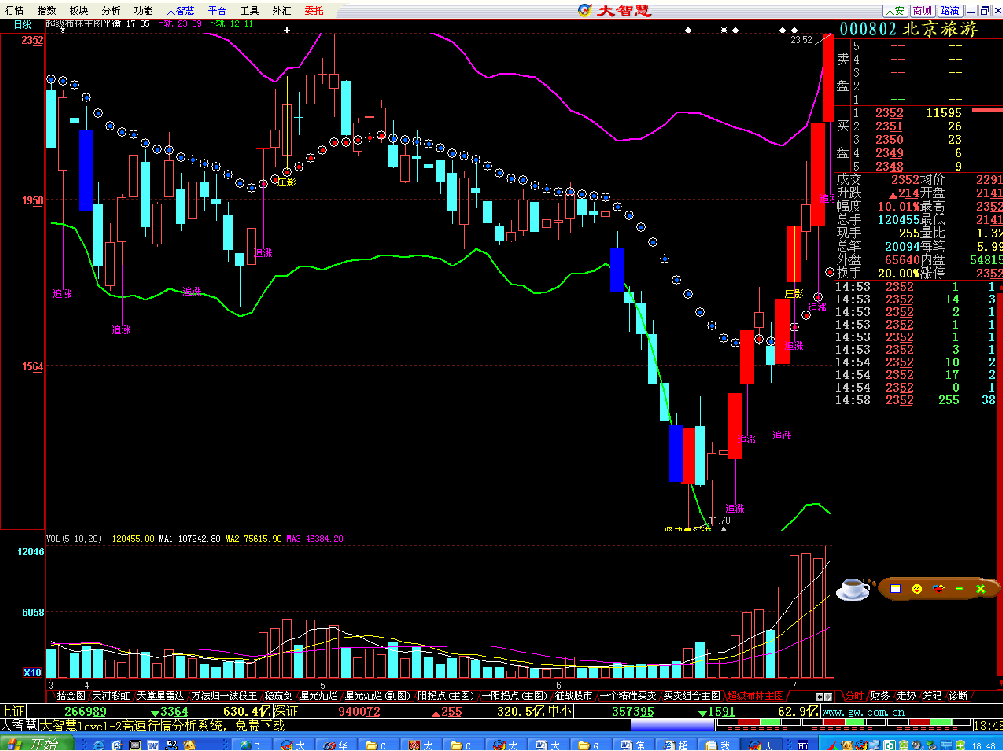The image size is (1003, 751).
Task: Open the 功能 menu
Action: [143, 10]
